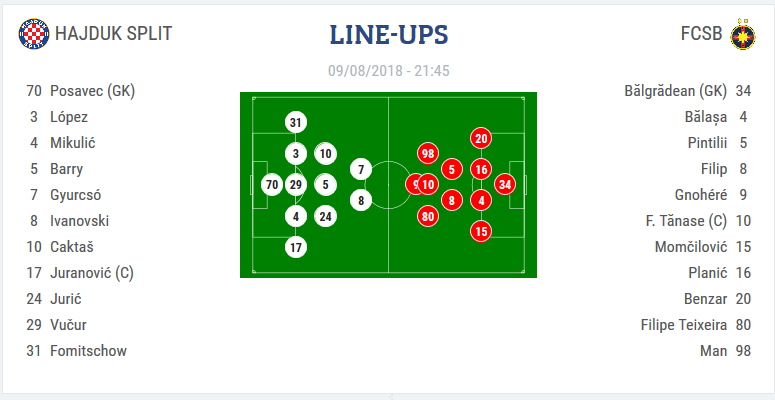This screenshot has width=775, height=400.
Task: Click red player marker 98 on pitch
Action: [x=428, y=153]
